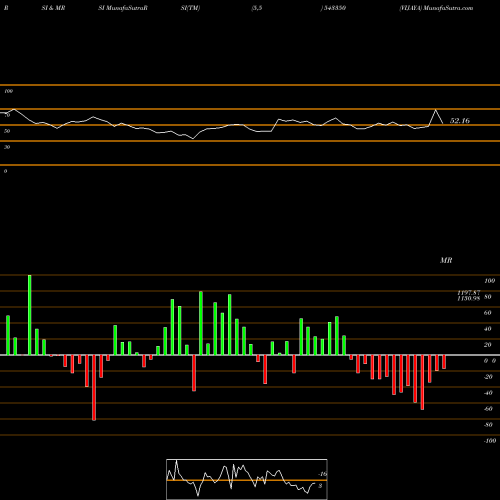500x500 pixels.
Task: Click the 1197.87 value label
Action: point(469,292)
